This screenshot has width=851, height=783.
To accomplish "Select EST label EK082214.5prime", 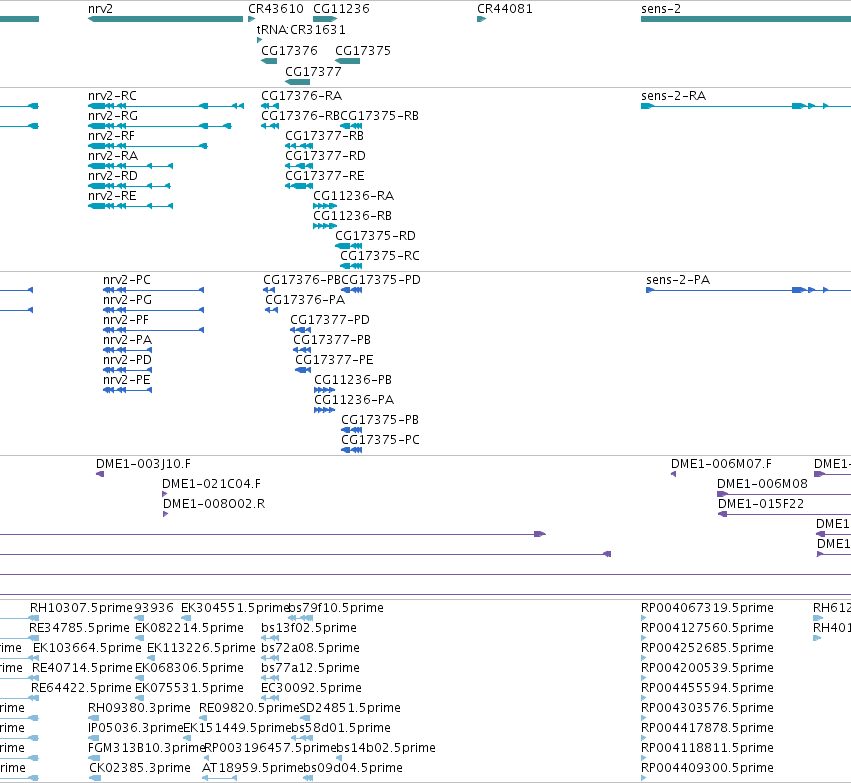I will tap(189, 628).
